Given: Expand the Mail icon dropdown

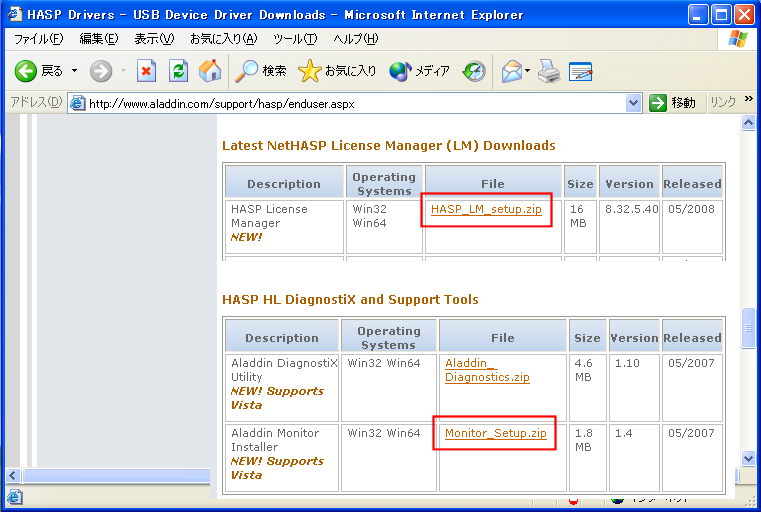Looking at the screenshot, I should [527, 71].
